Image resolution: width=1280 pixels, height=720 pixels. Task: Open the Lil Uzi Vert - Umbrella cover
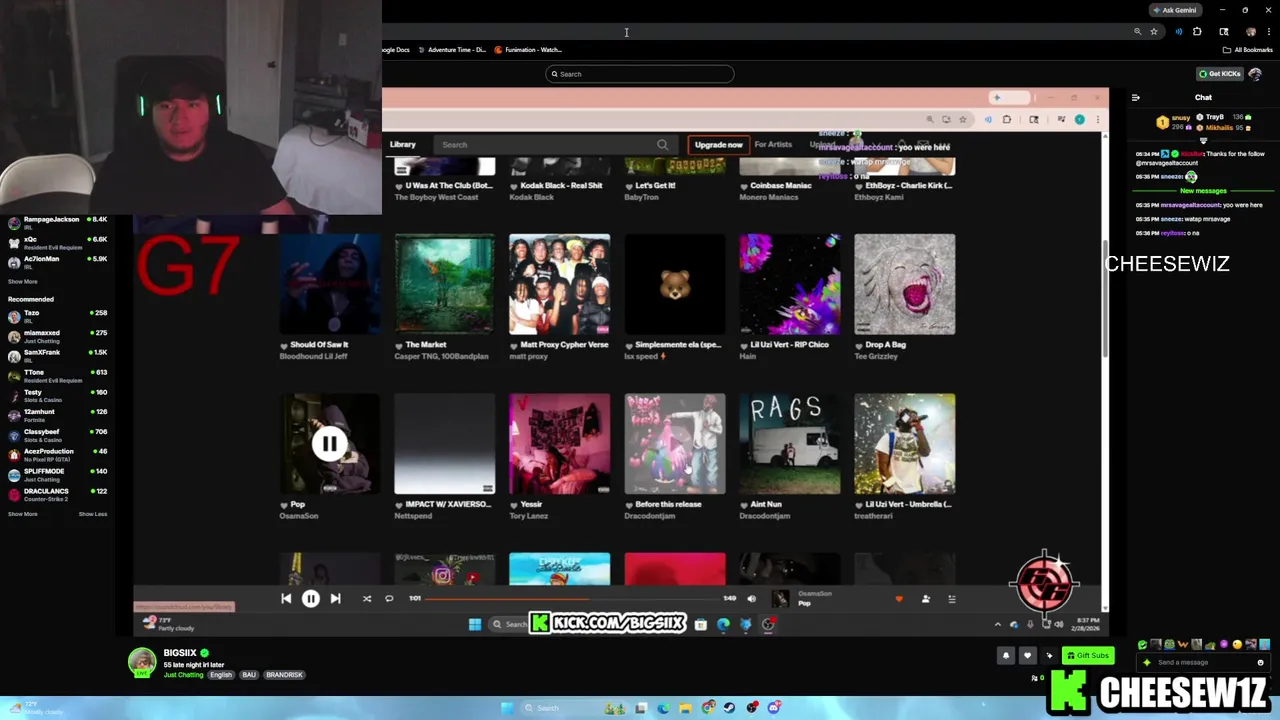coord(905,444)
